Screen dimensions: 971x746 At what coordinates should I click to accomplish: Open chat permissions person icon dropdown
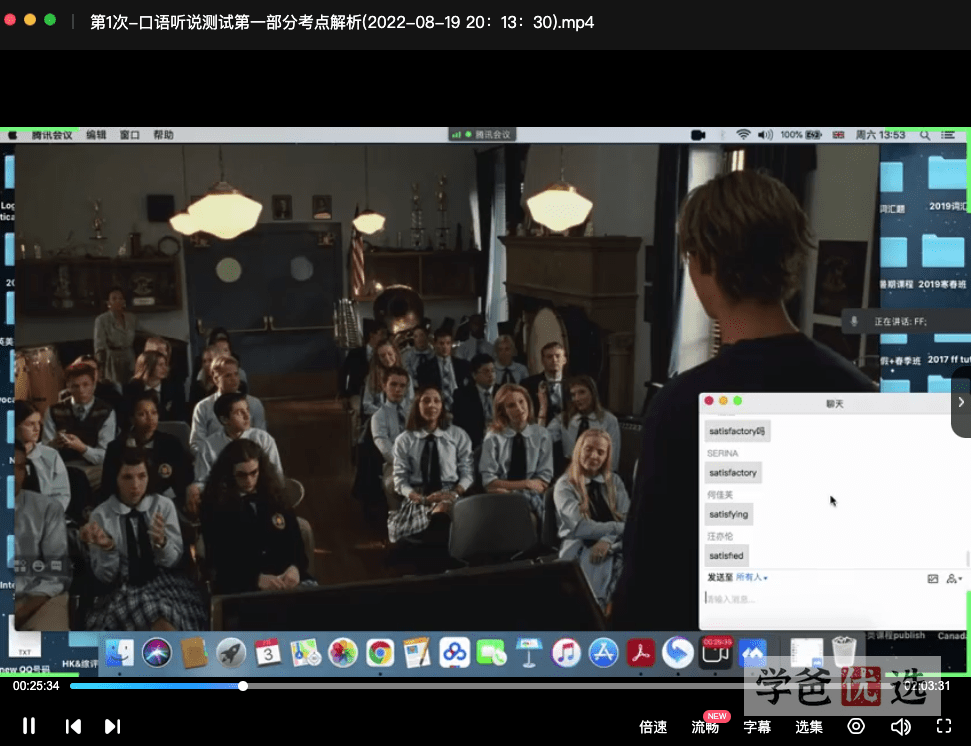pyautogui.click(x=954, y=579)
